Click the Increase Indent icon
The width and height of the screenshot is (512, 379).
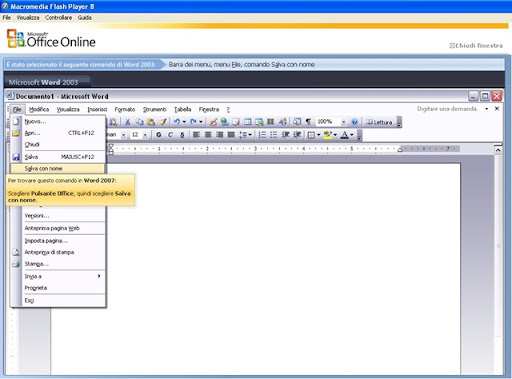pyautogui.click(x=297, y=135)
